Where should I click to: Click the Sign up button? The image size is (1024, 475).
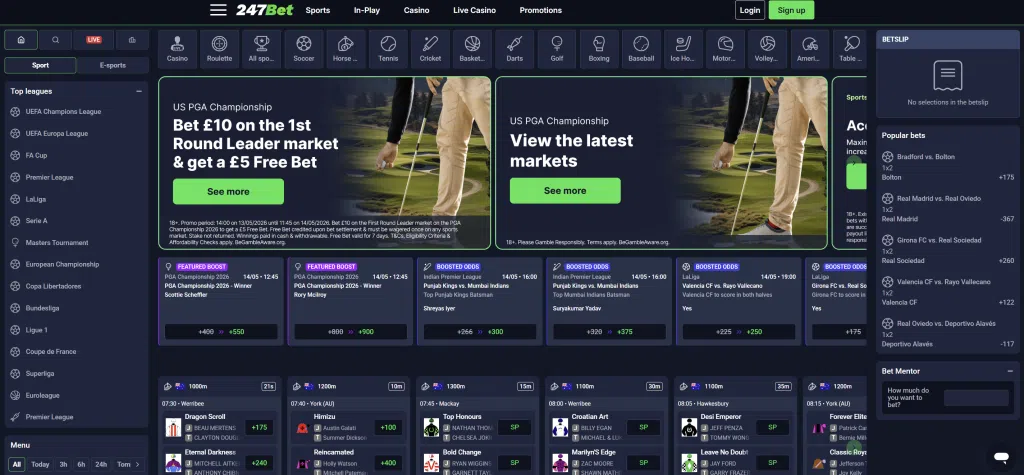(792, 10)
